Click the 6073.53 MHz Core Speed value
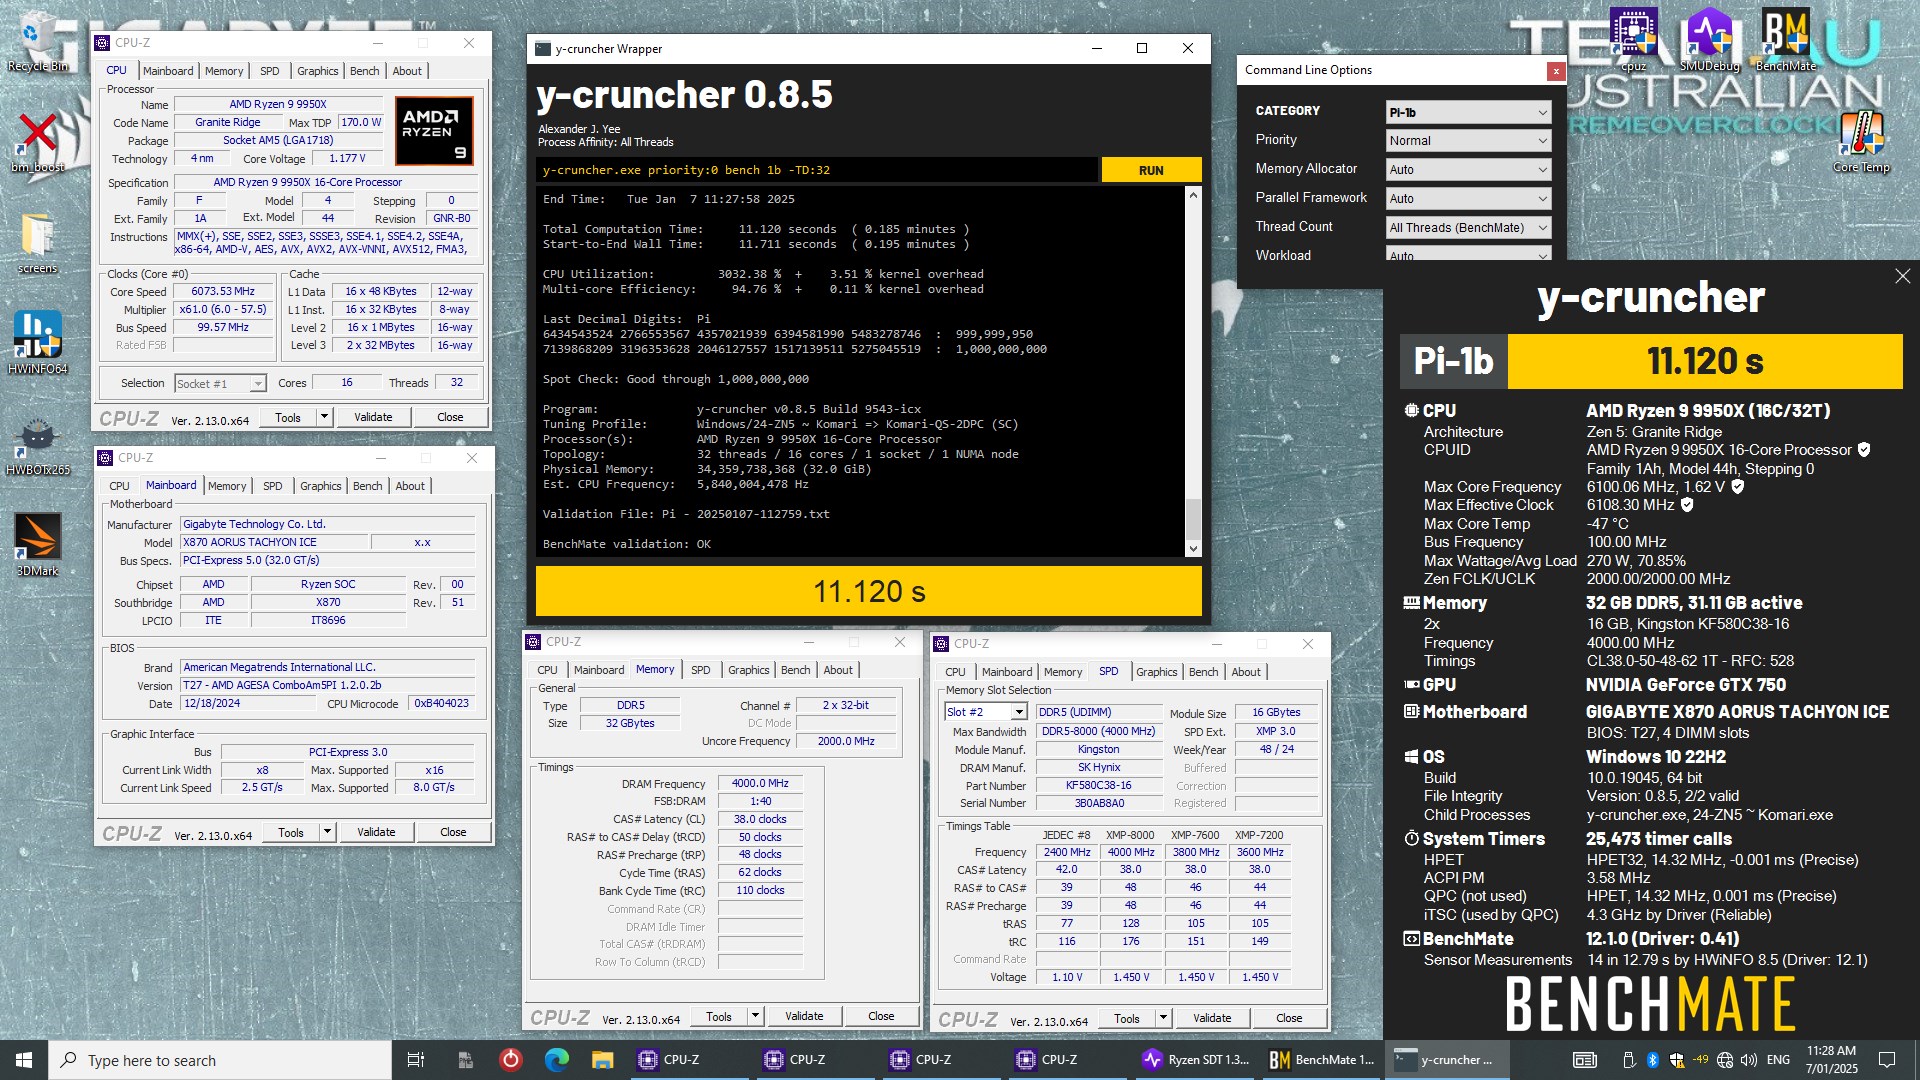 coord(223,292)
